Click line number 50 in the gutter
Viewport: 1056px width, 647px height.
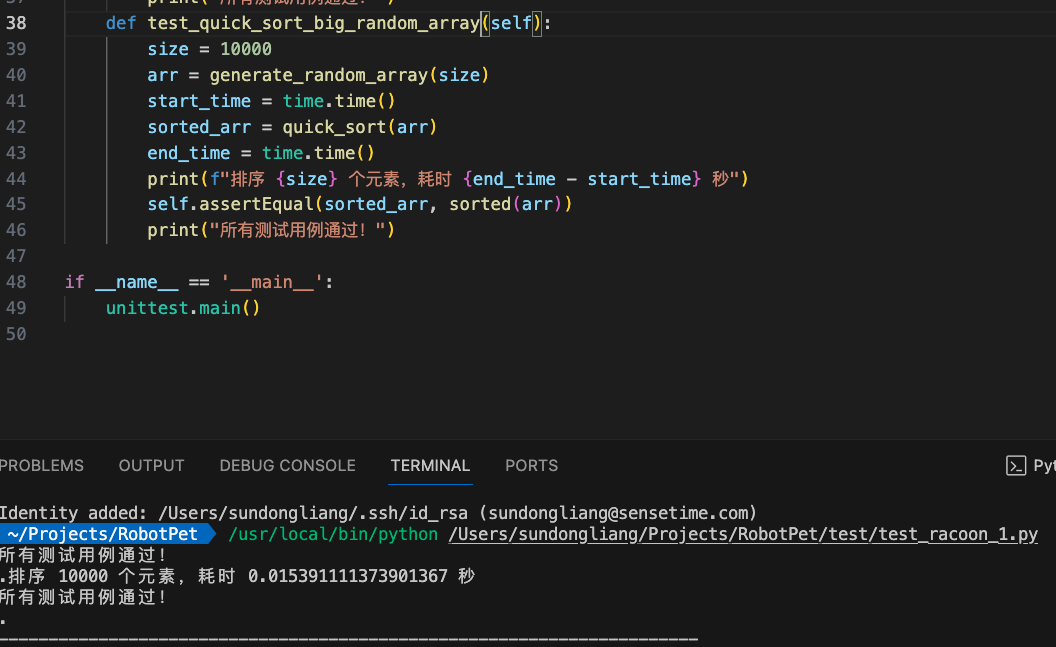click(x=16, y=334)
